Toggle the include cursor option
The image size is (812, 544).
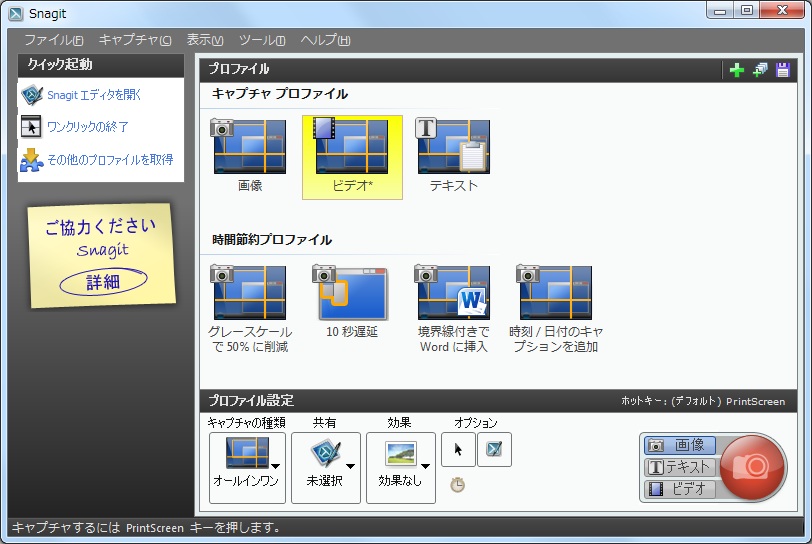click(458, 449)
